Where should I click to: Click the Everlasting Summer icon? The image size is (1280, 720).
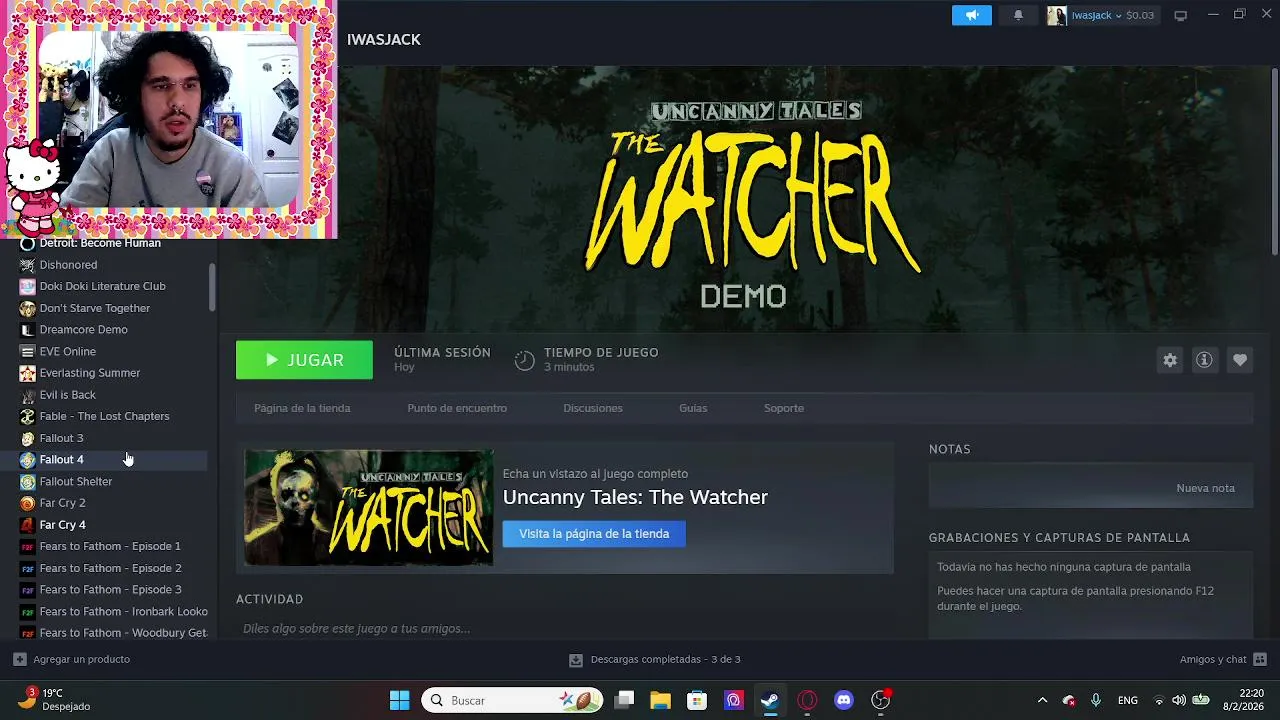[x=28, y=373]
